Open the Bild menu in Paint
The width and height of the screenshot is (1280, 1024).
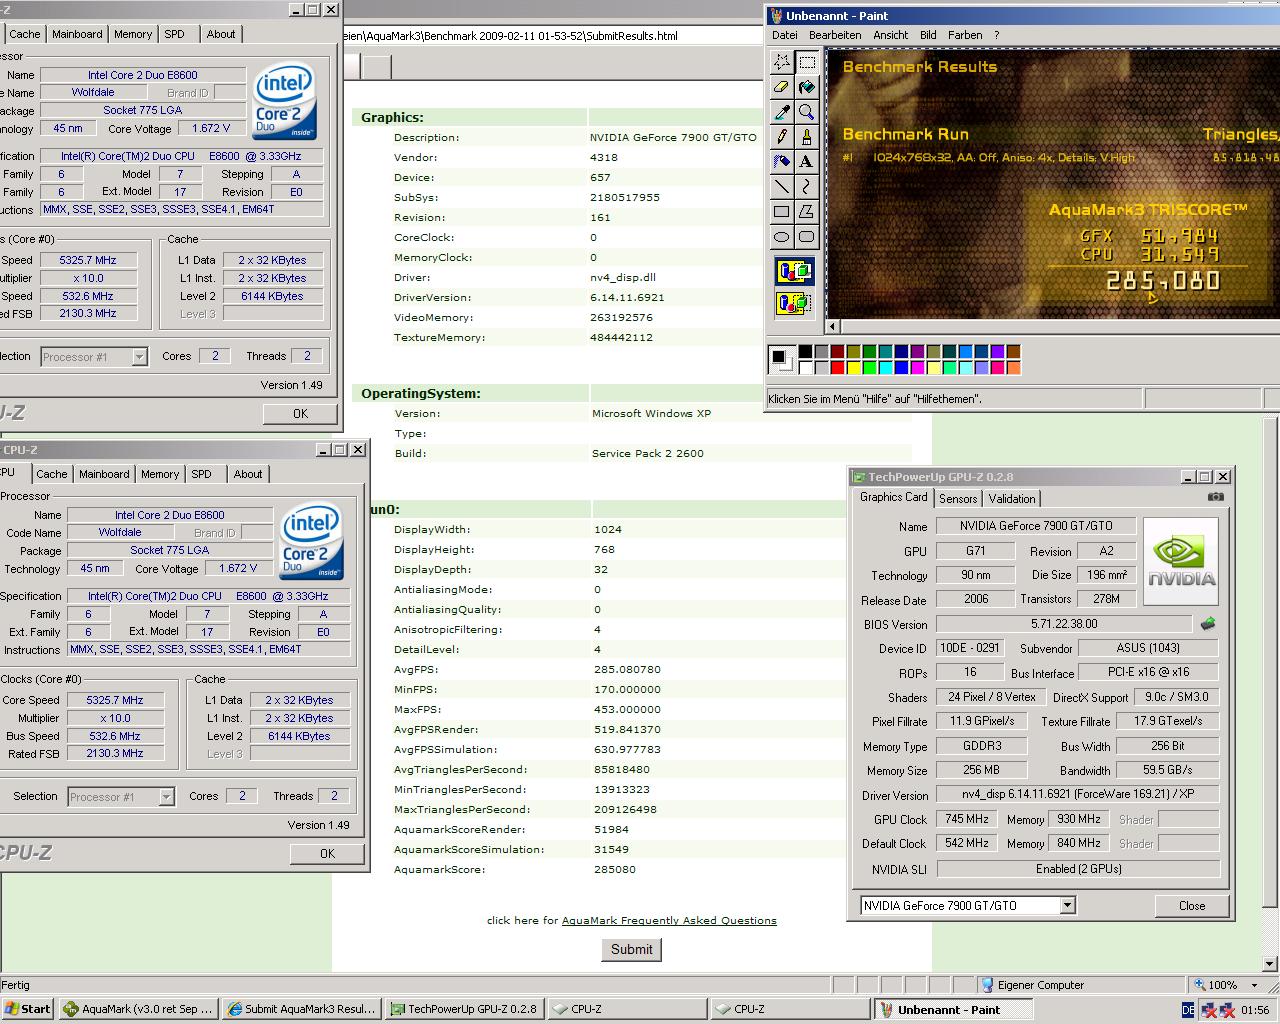click(928, 35)
